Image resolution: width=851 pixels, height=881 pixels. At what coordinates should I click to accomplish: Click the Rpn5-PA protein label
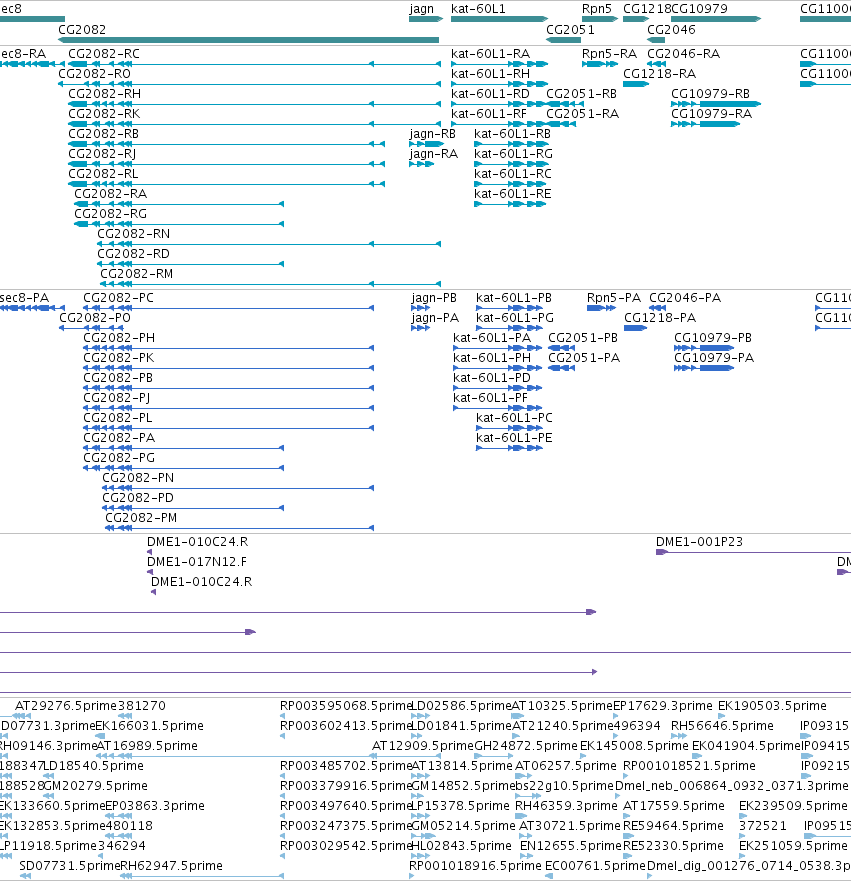614,298
